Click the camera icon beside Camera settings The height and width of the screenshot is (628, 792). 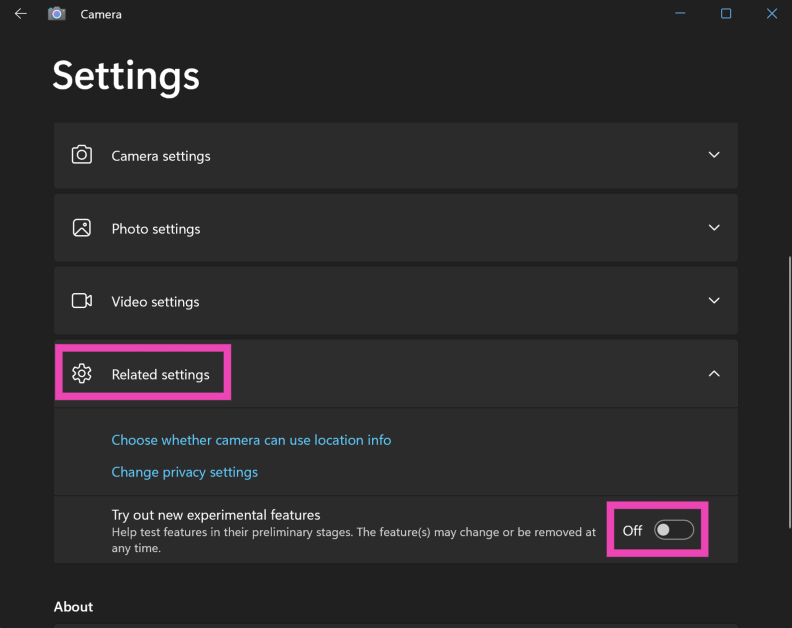[x=82, y=155]
